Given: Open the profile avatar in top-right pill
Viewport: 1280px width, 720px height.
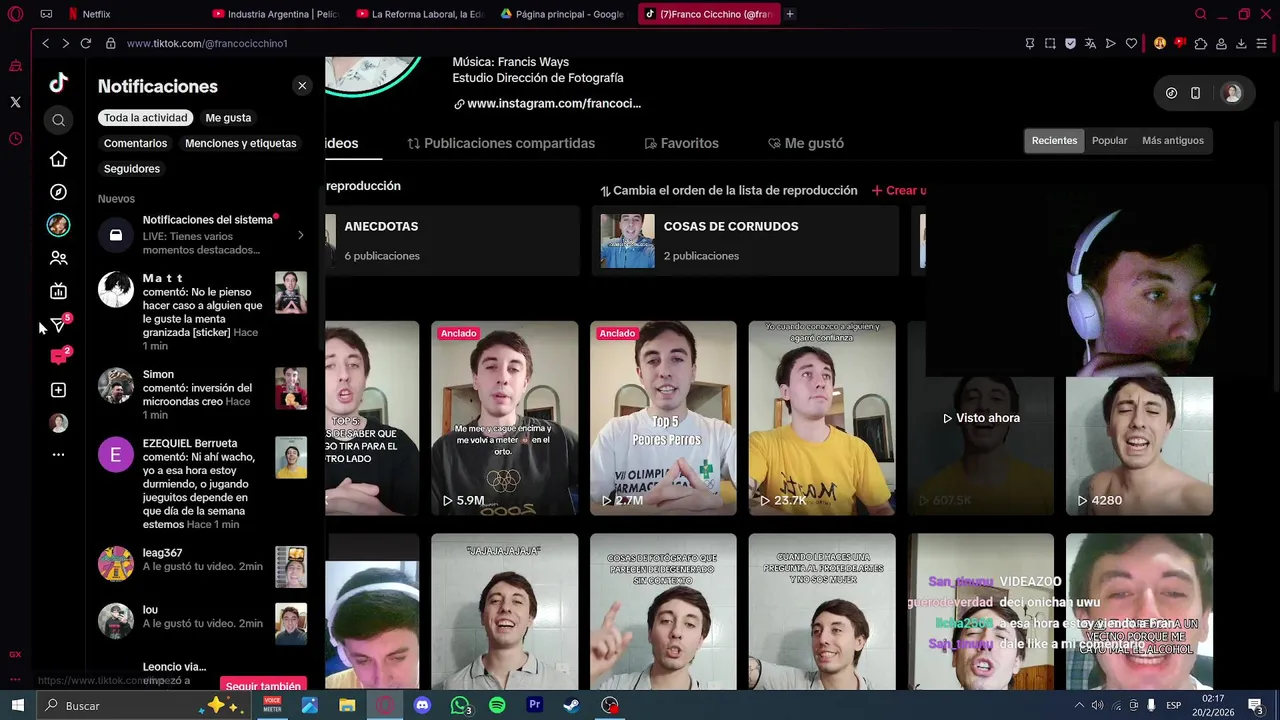Looking at the screenshot, I should point(1232,93).
